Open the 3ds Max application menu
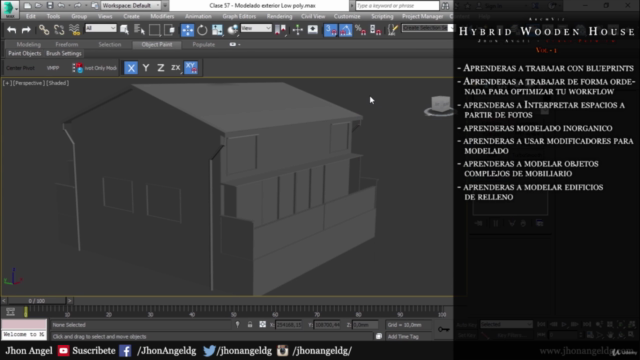Image resolution: width=640 pixels, height=360 pixels. tap(10, 9)
